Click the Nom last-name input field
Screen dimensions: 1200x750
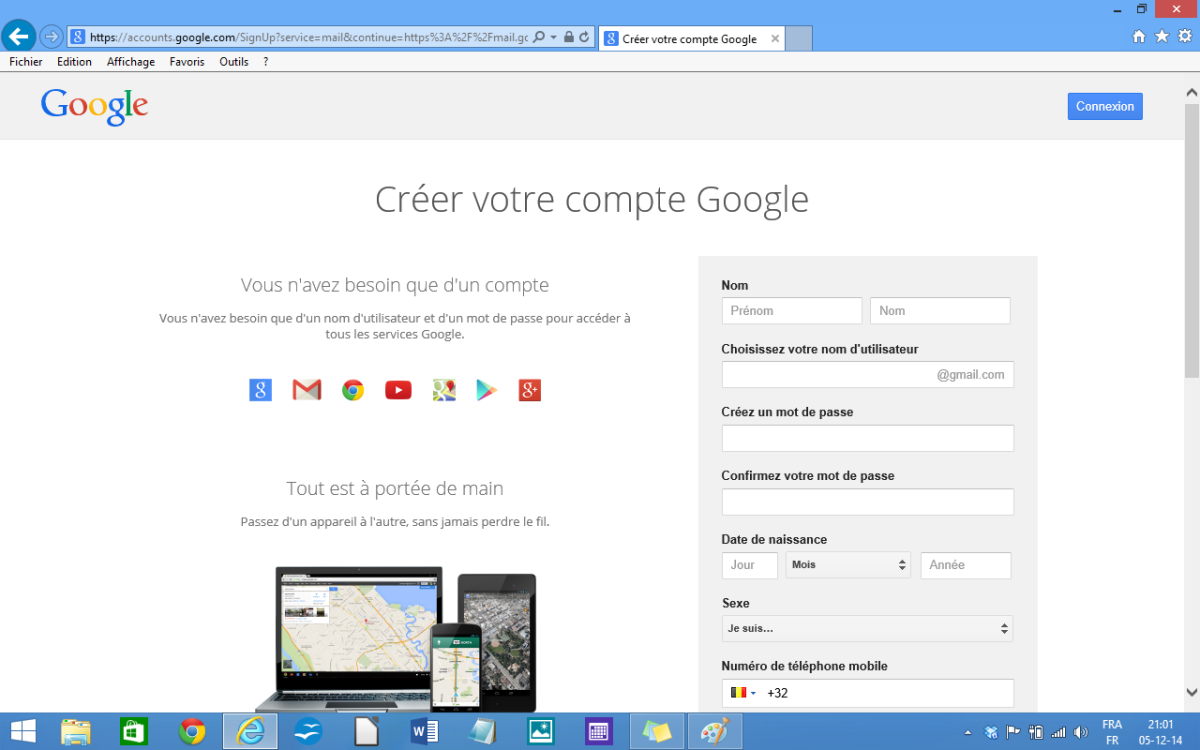[940, 311]
